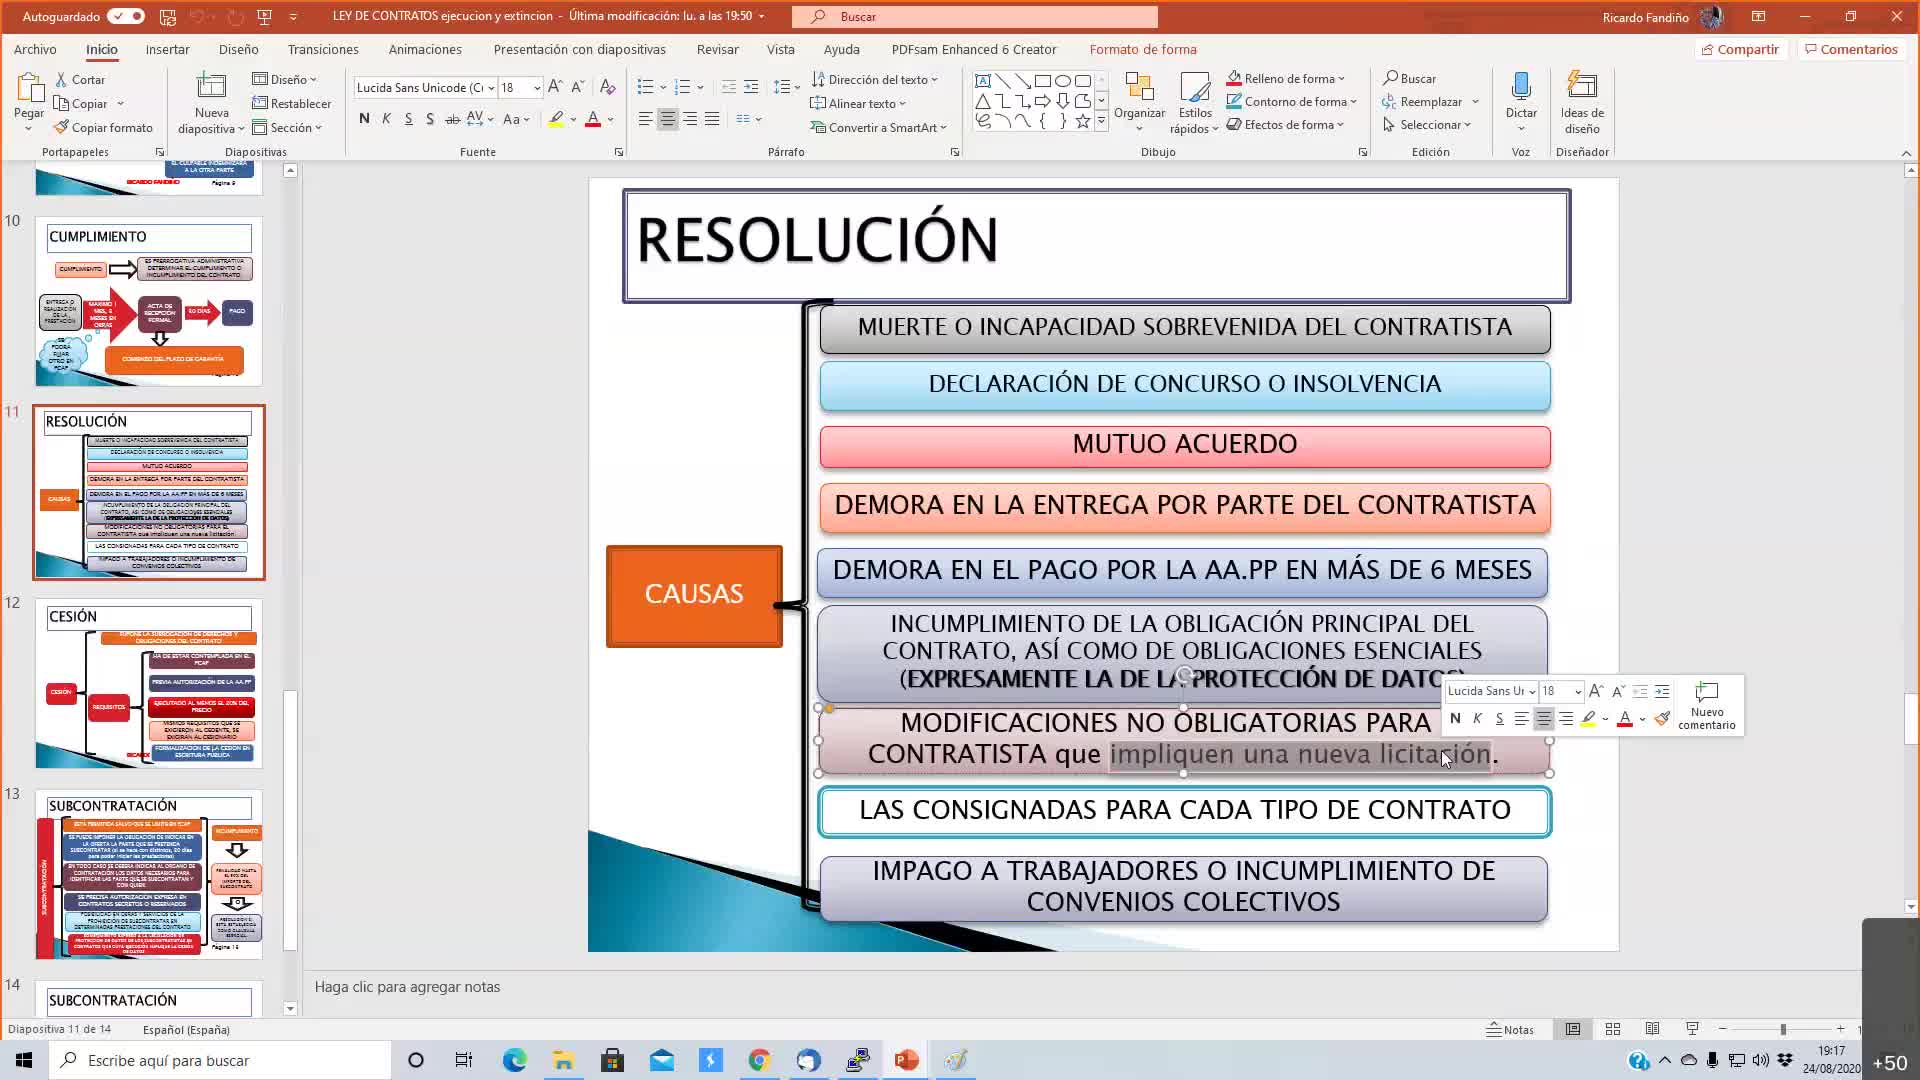The width and height of the screenshot is (1920, 1080).
Task: Click the search box in title bar
Action: (975, 16)
